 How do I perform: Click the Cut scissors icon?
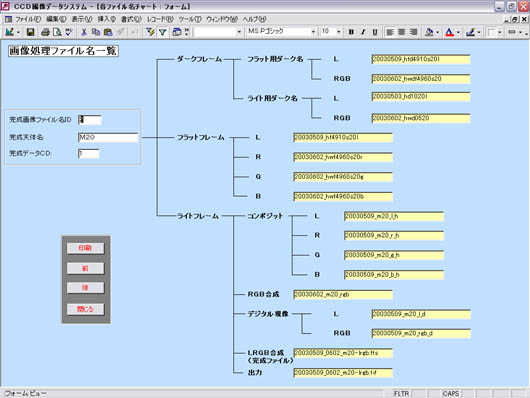pos(84,32)
